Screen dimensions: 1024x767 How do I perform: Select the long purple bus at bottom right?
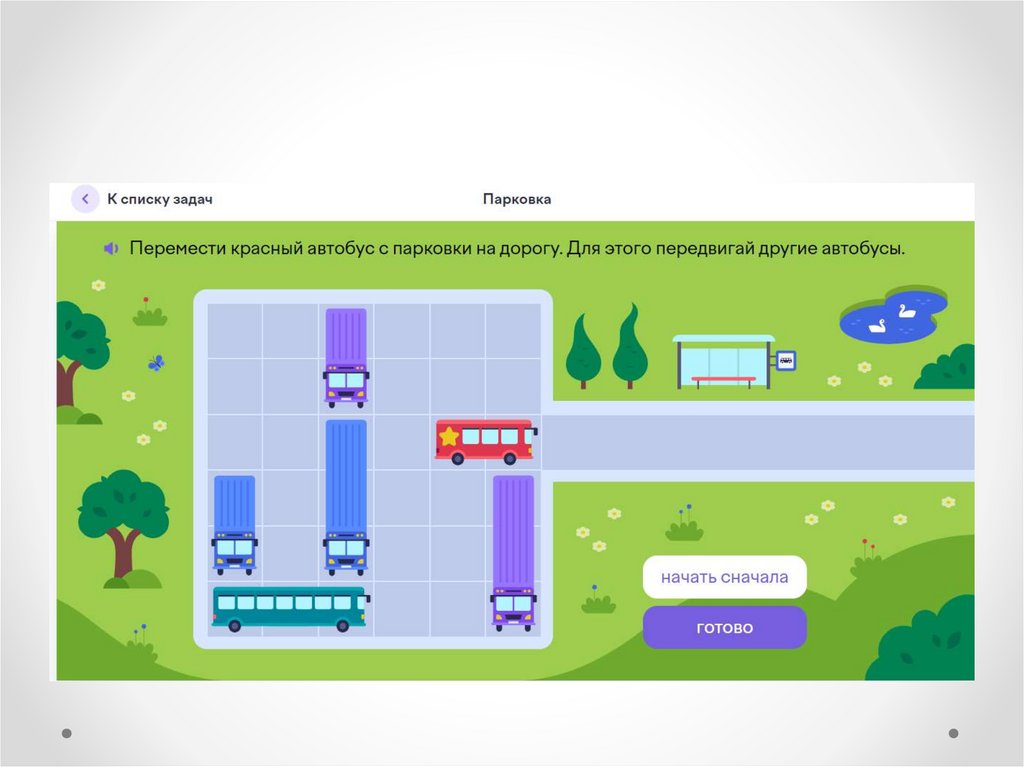tap(513, 553)
